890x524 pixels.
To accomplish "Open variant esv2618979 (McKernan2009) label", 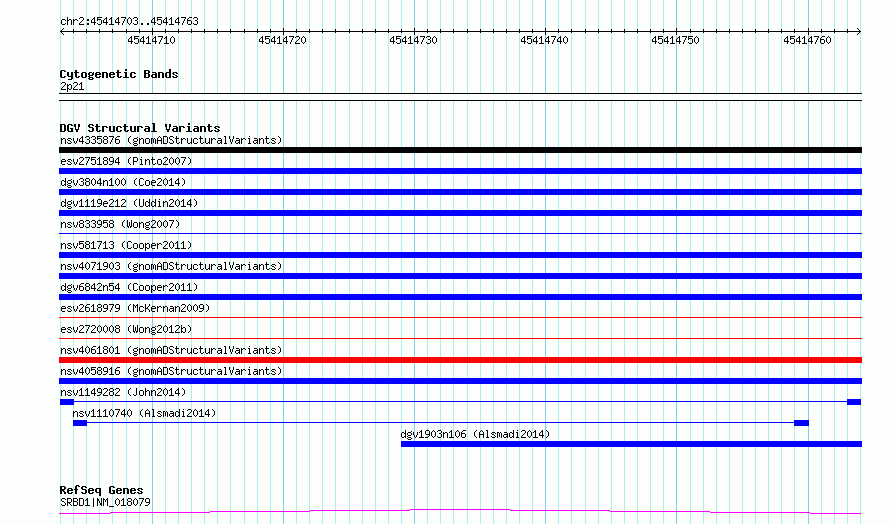I will (135, 308).
